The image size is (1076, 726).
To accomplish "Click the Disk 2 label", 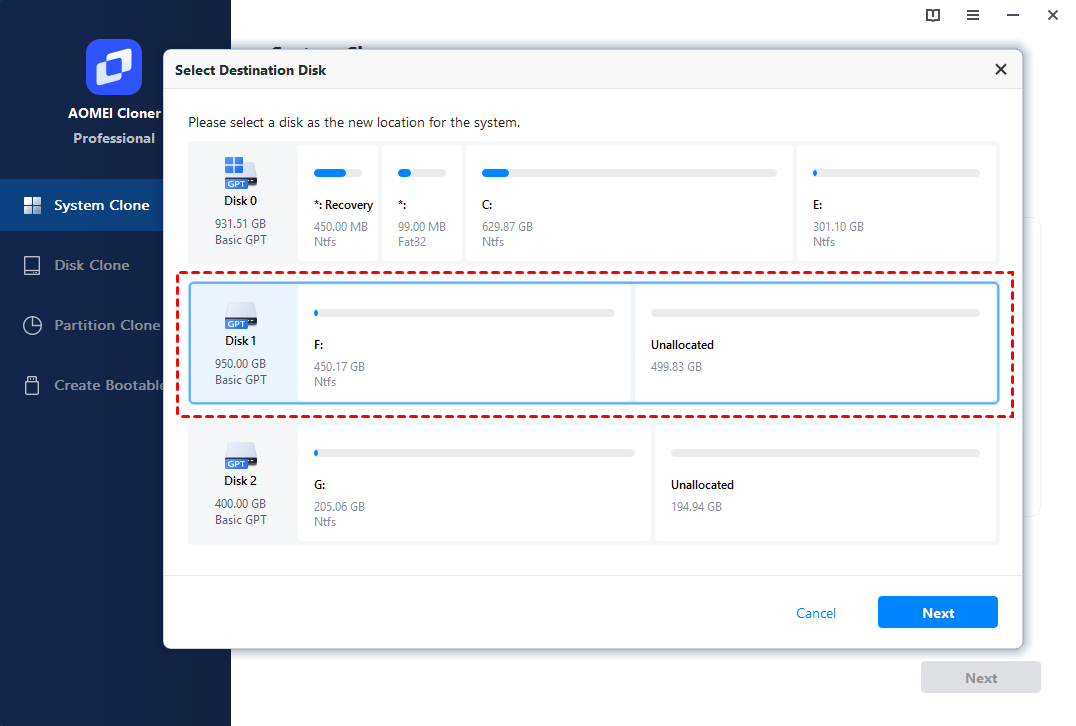I will point(240,480).
